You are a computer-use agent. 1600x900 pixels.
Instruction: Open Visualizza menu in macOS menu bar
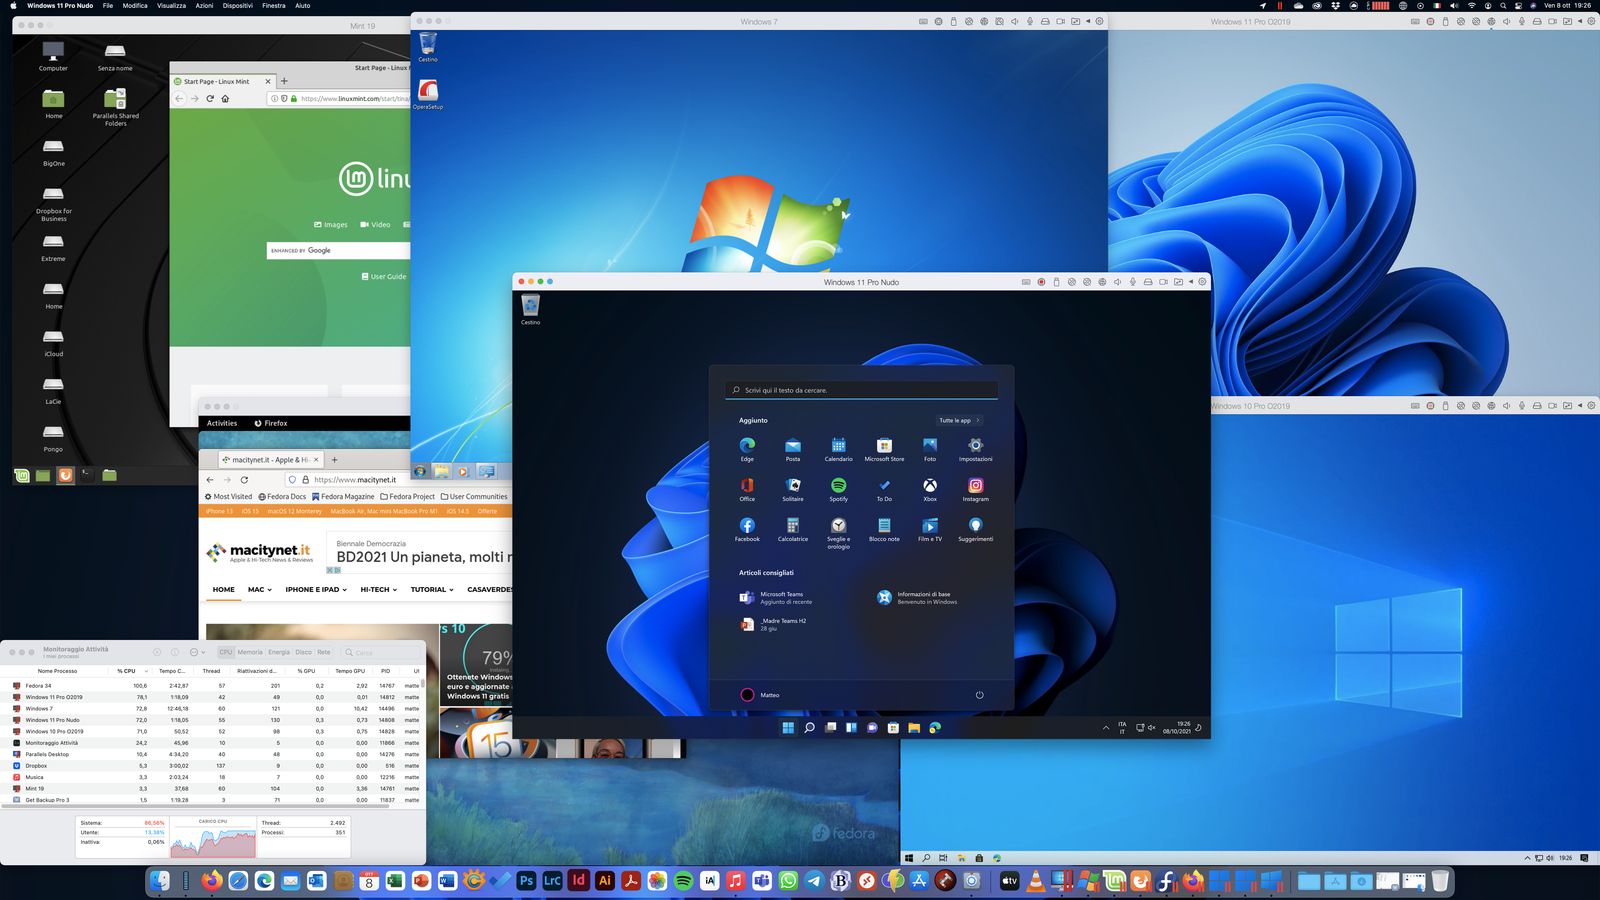171,5
